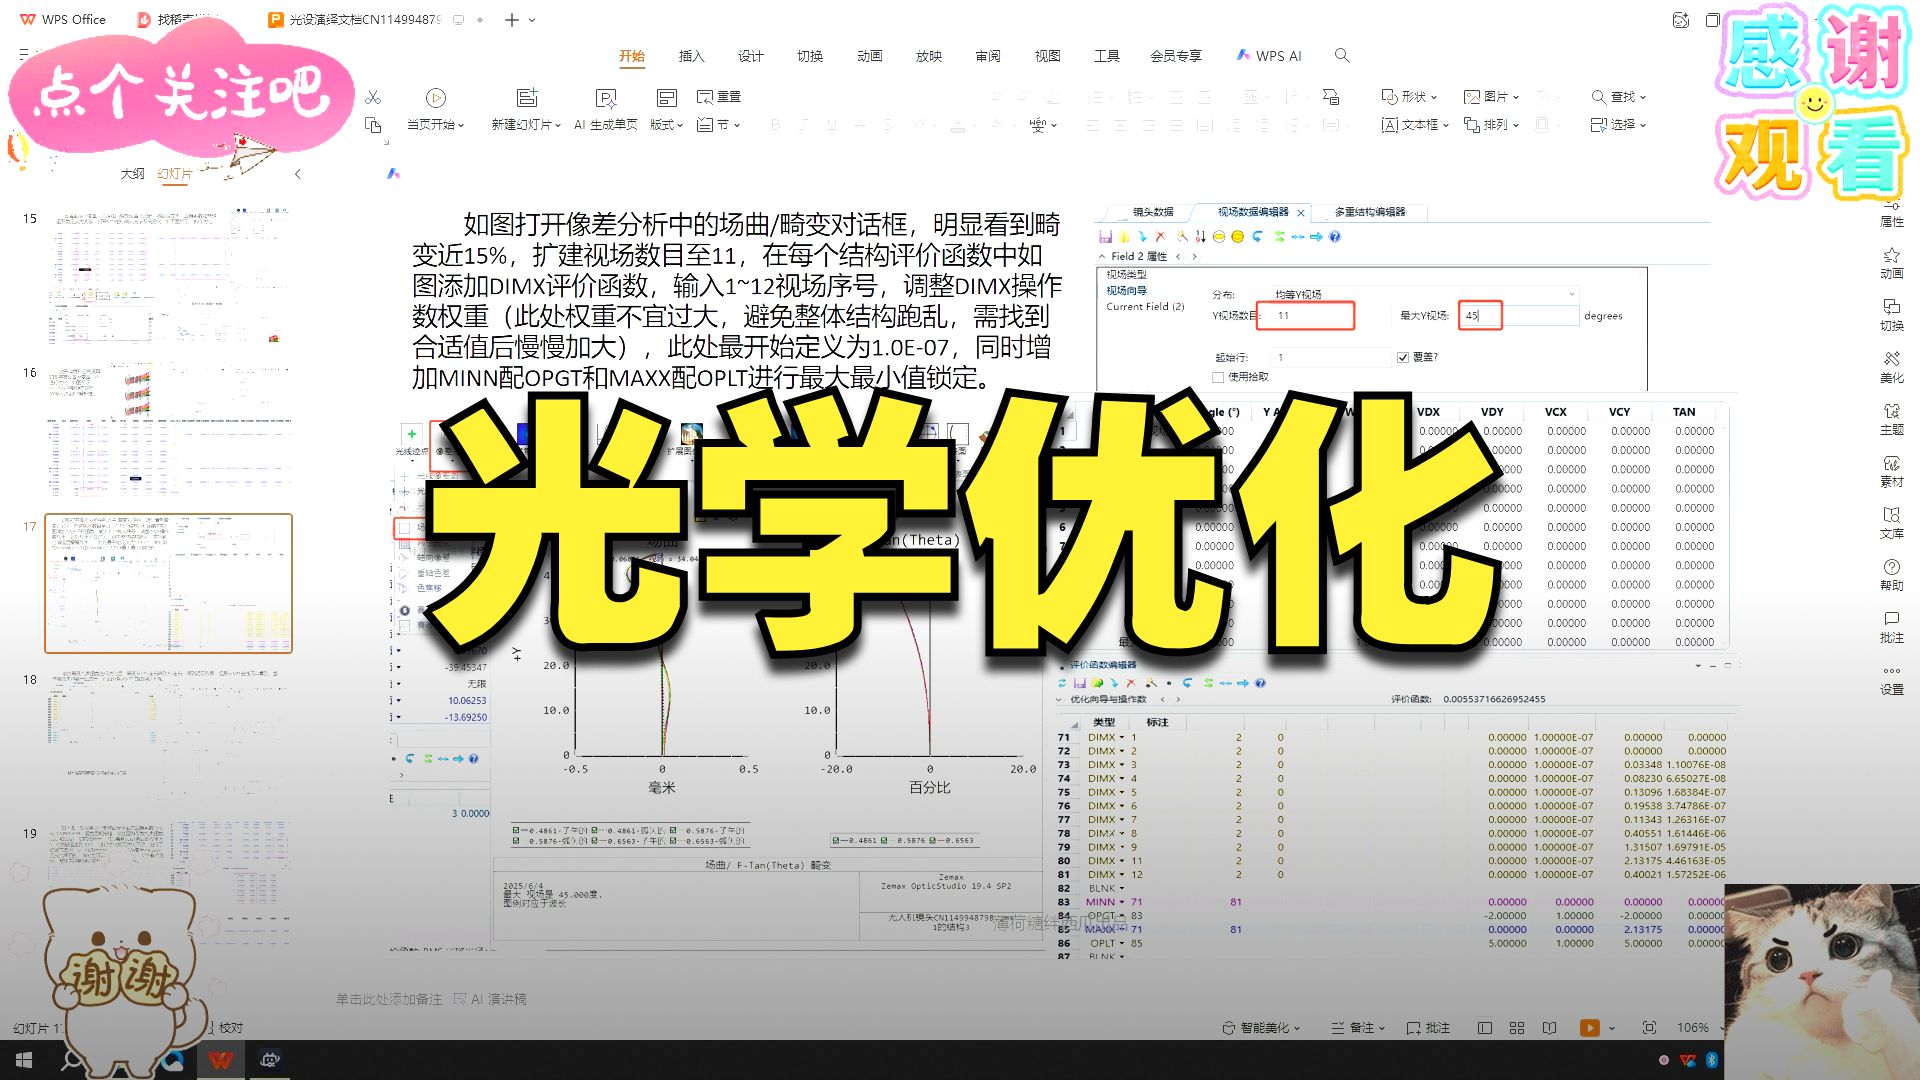1920x1080 pixels.
Task: Open the 插入 ribbon tab
Action: (692, 56)
